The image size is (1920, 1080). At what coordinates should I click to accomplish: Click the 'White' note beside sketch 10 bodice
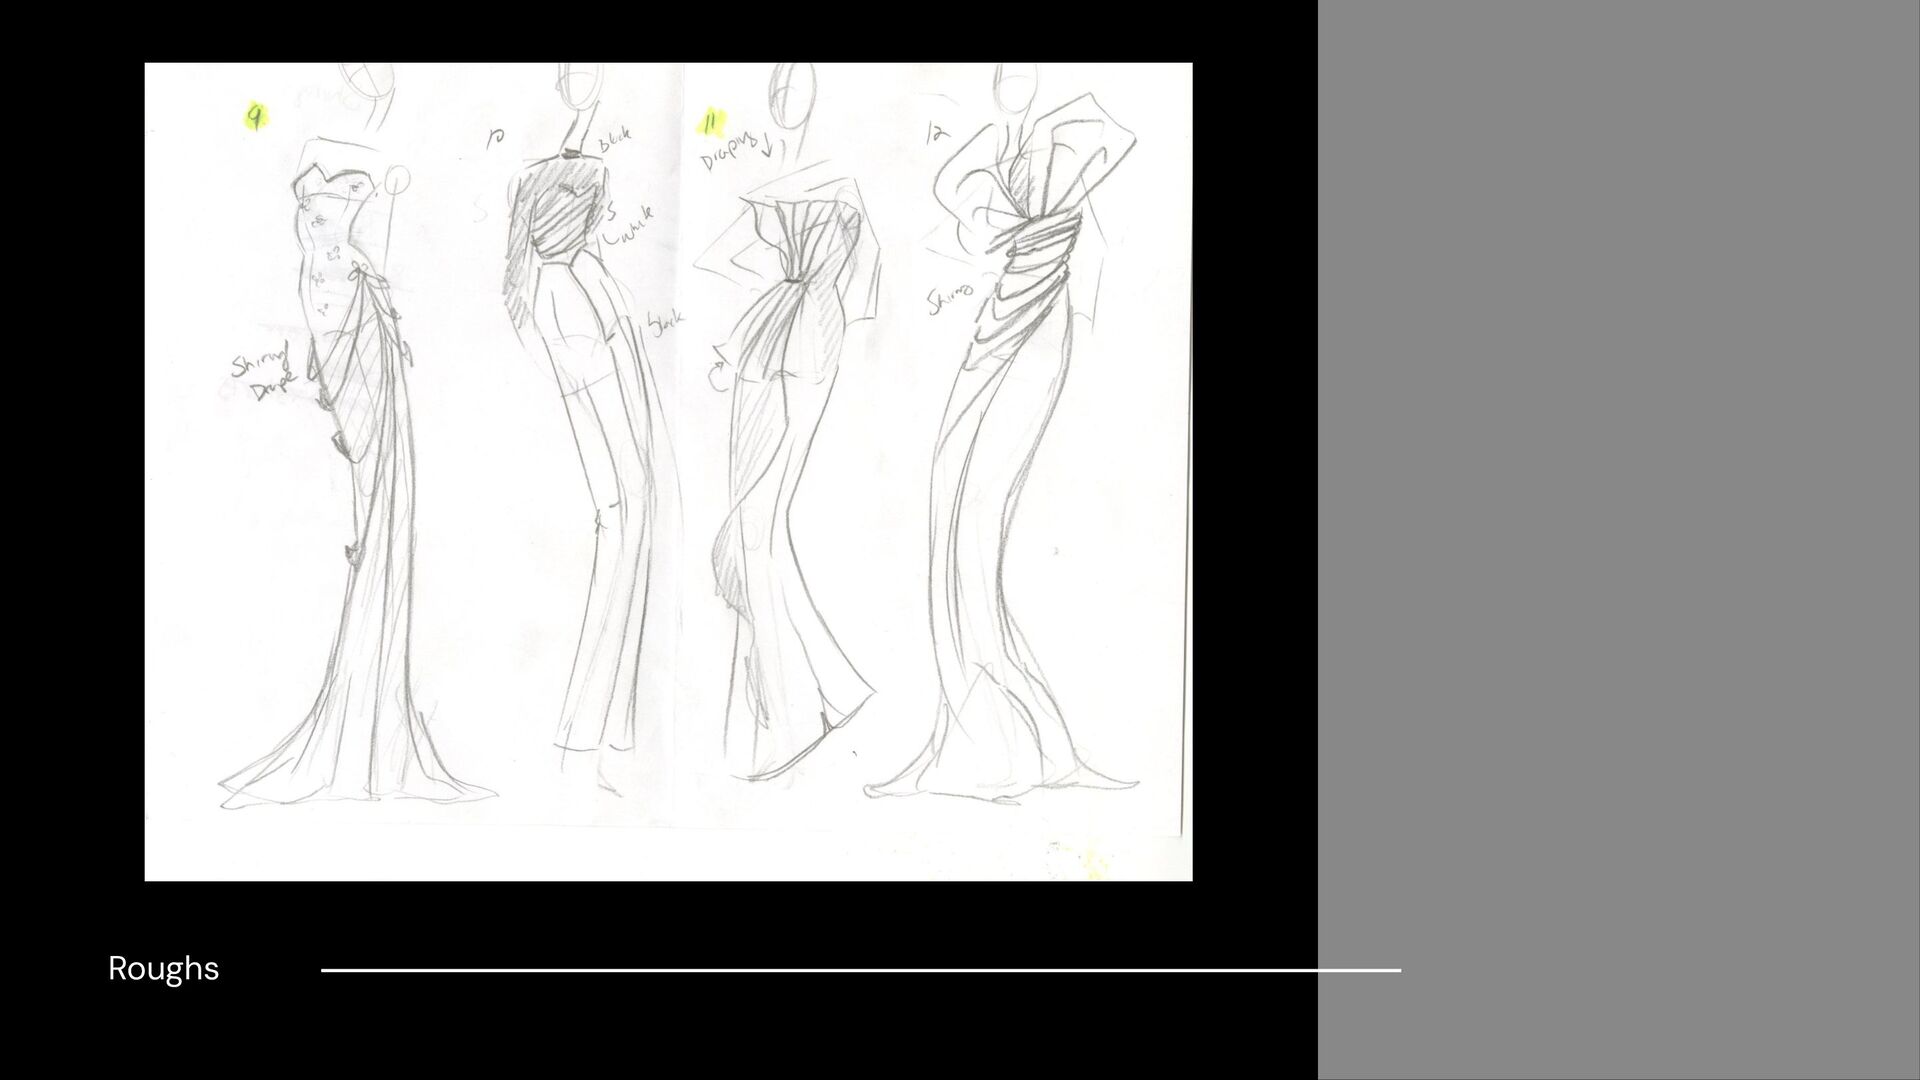coord(628,228)
